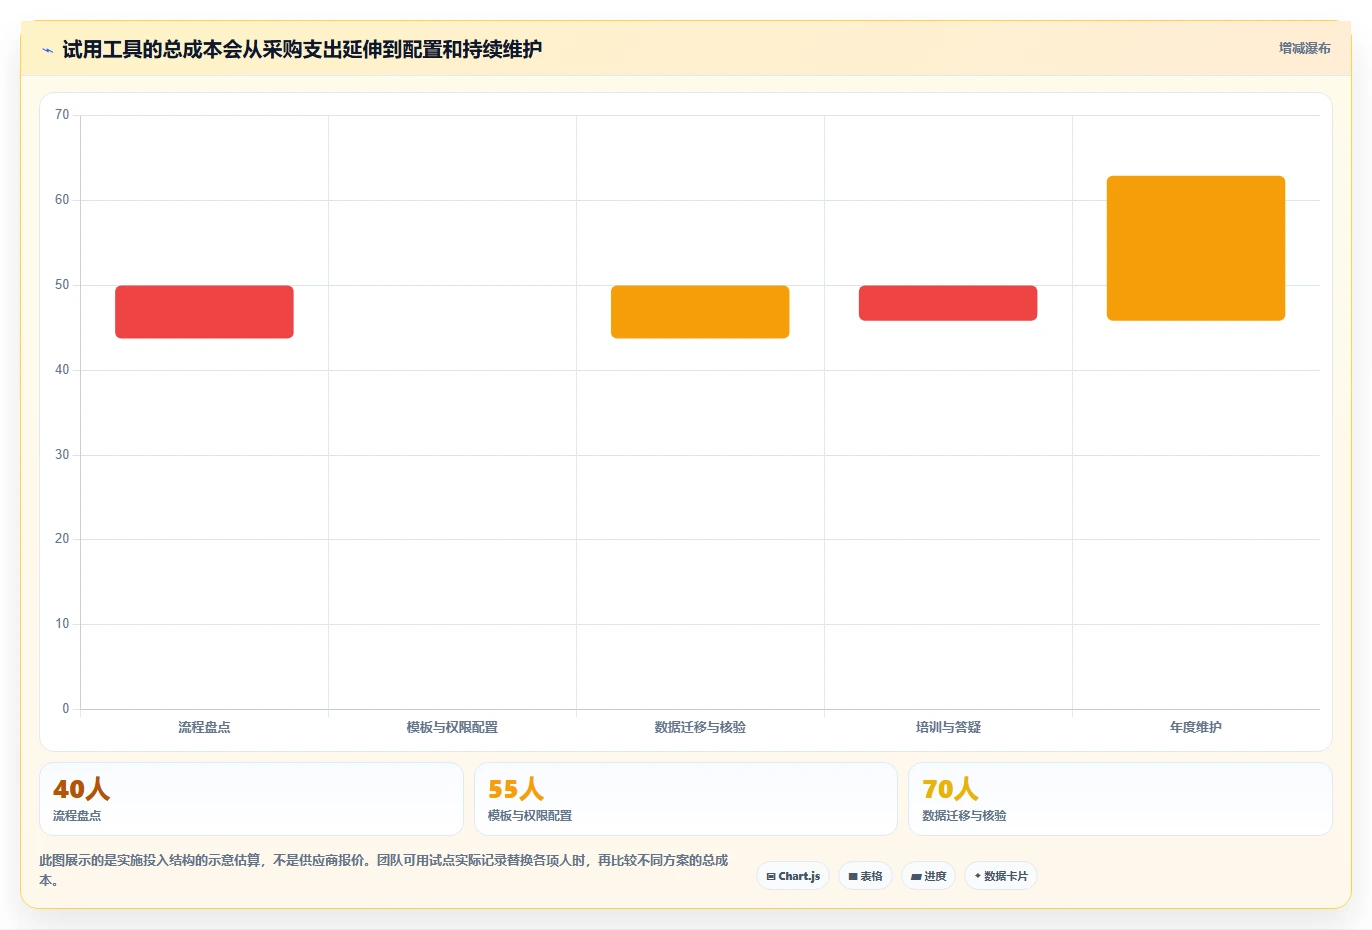Open the 70人 数据迁移与核验 stat card
1372x930 pixels.
tap(1120, 799)
